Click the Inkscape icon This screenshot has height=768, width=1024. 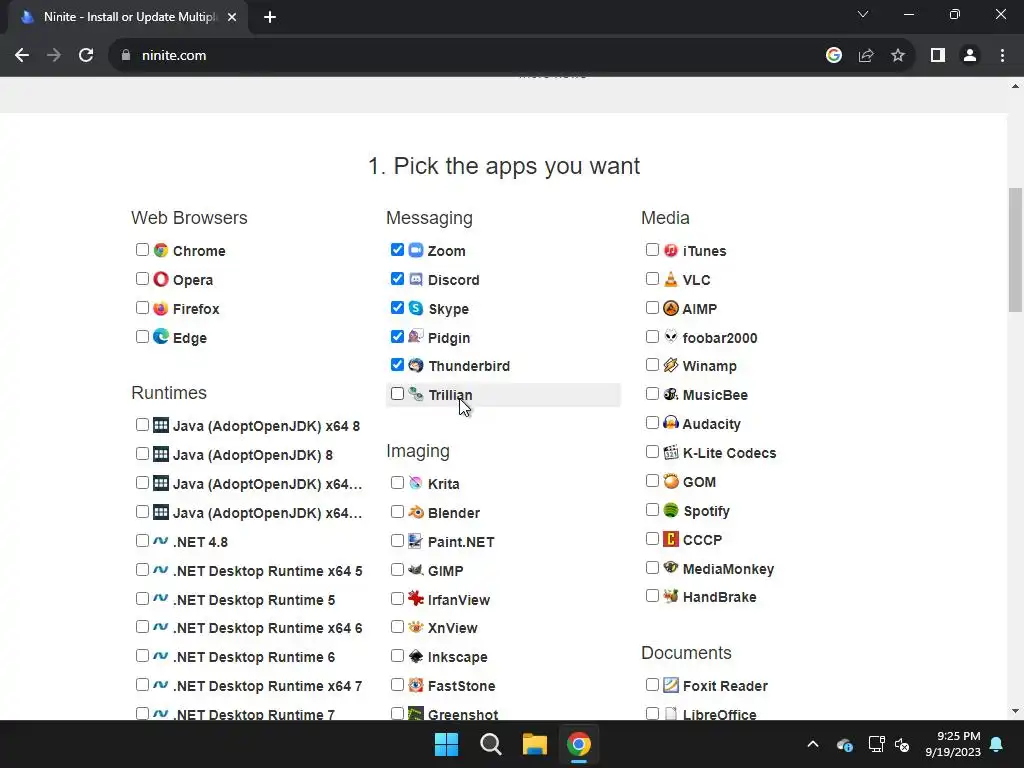416,656
